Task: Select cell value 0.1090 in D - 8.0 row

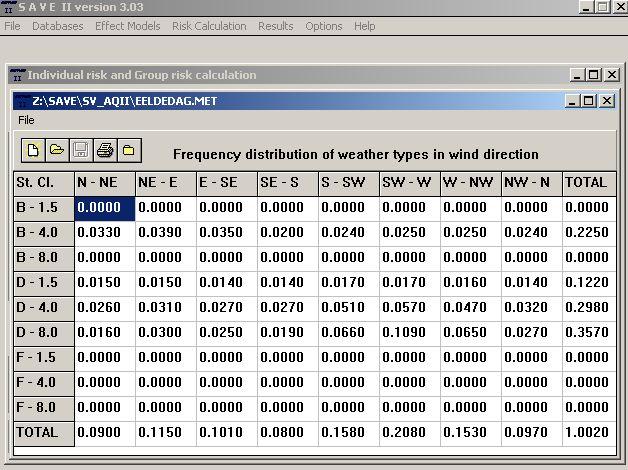Action: pyautogui.click(x=409, y=333)
